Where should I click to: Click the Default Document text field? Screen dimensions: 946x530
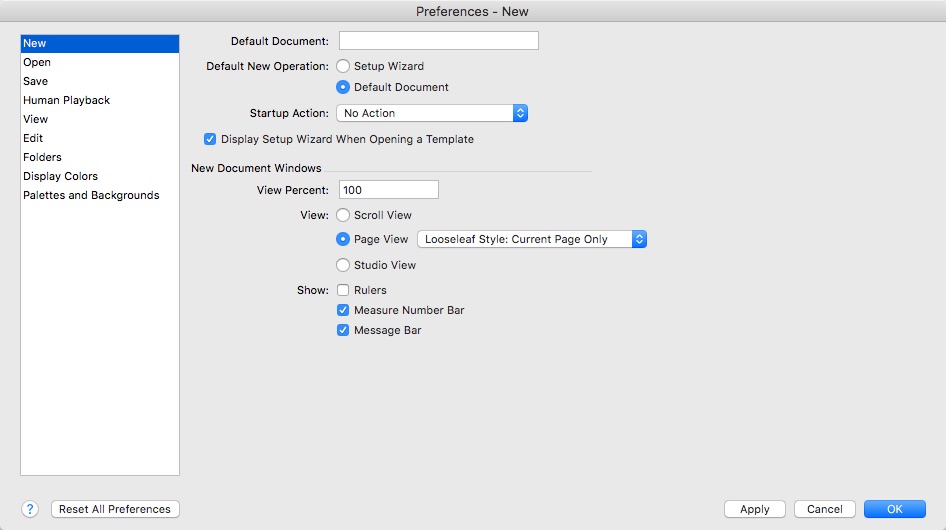tap(438, 41)
